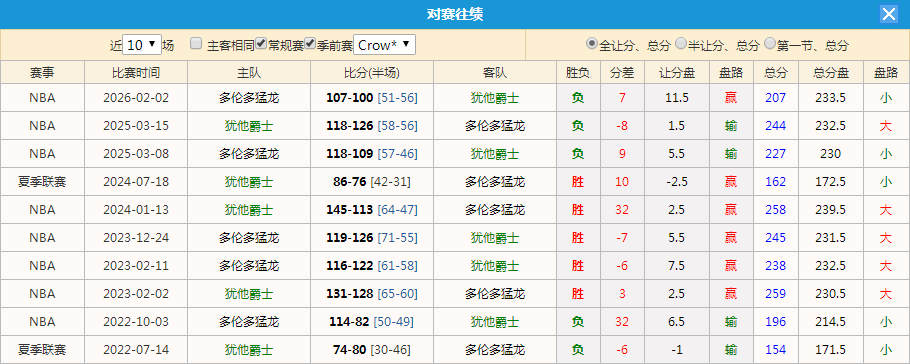
Task: Select the 半让分、总分 radio button
Action: point(680,43)
